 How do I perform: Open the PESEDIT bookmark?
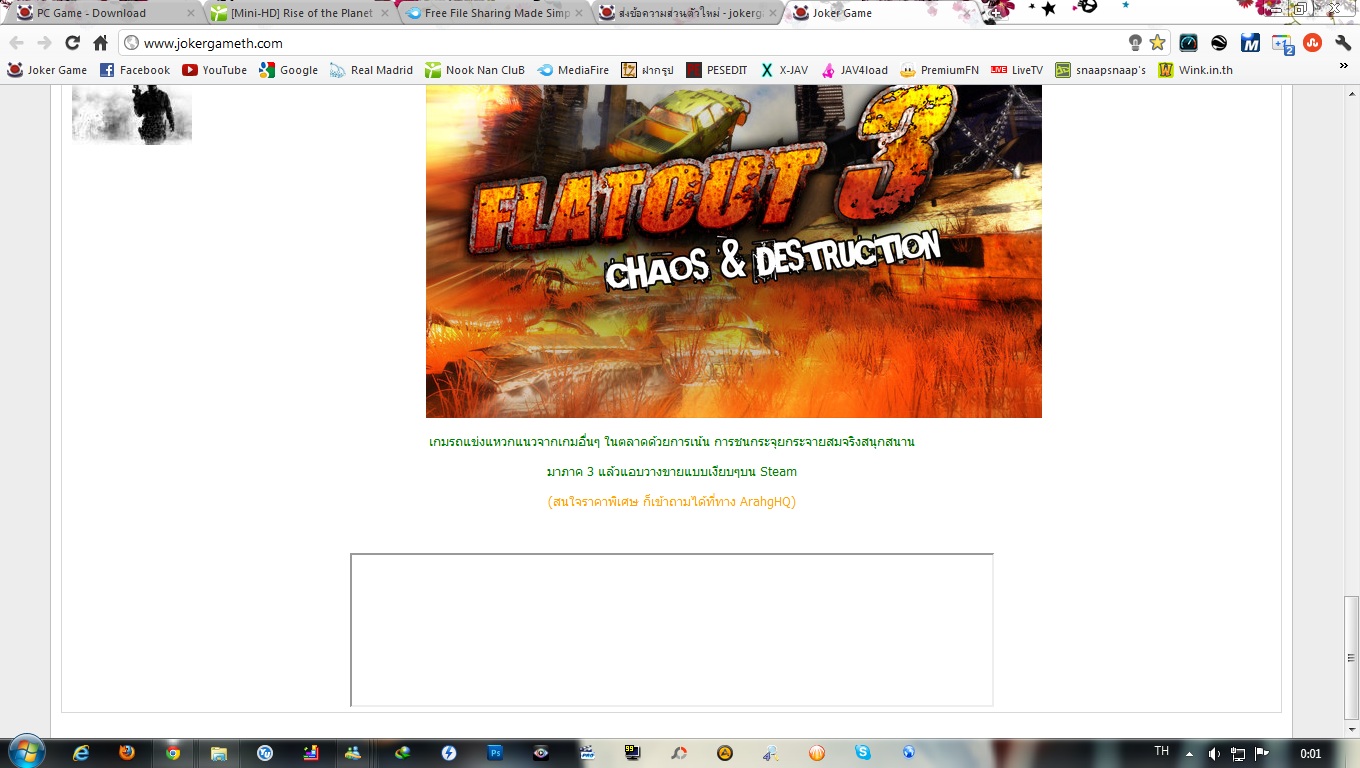pyautogui.click(x=716, y=70)
